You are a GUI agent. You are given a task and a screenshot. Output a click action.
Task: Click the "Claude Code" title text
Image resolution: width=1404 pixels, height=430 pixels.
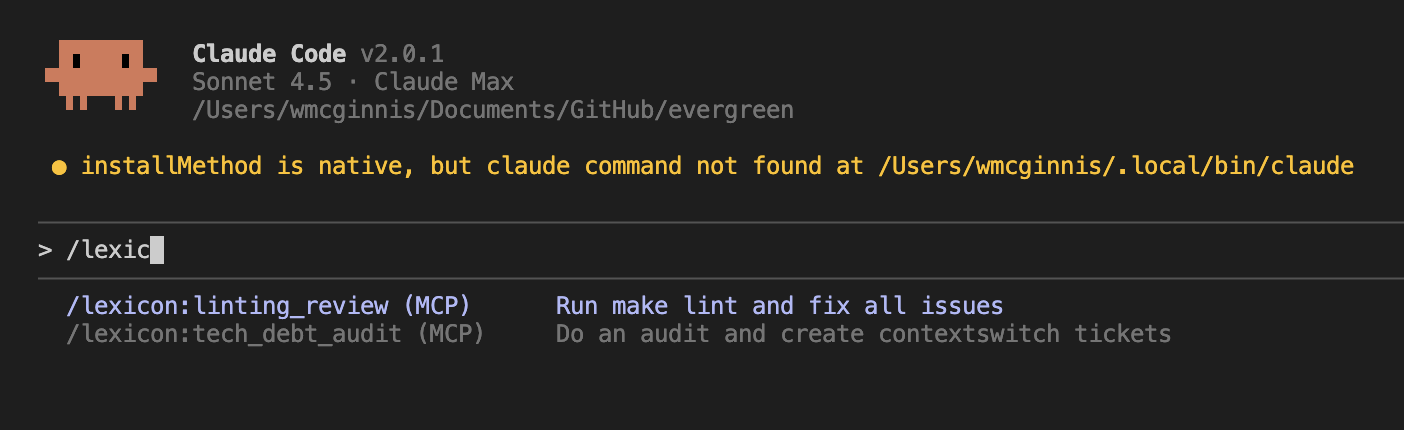pos(269,53)
